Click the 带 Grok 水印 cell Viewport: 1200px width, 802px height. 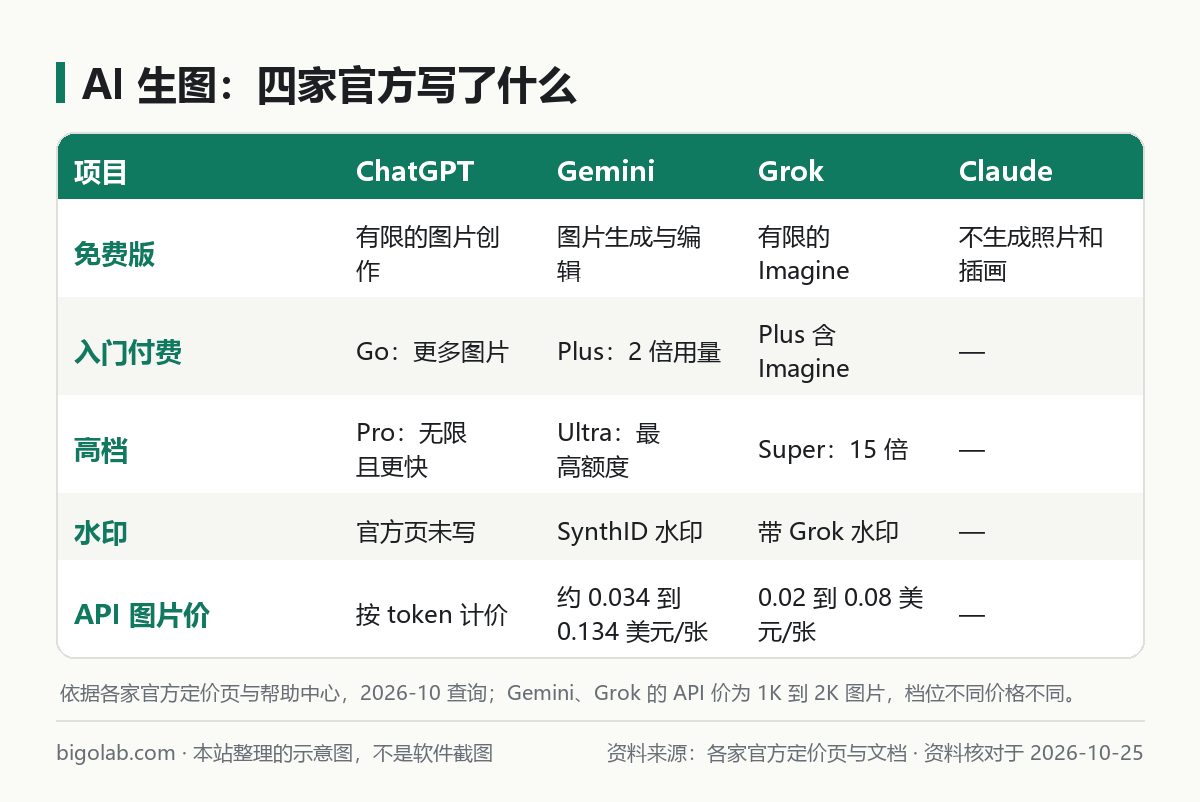pyautogui.click(x=828, y=532)
